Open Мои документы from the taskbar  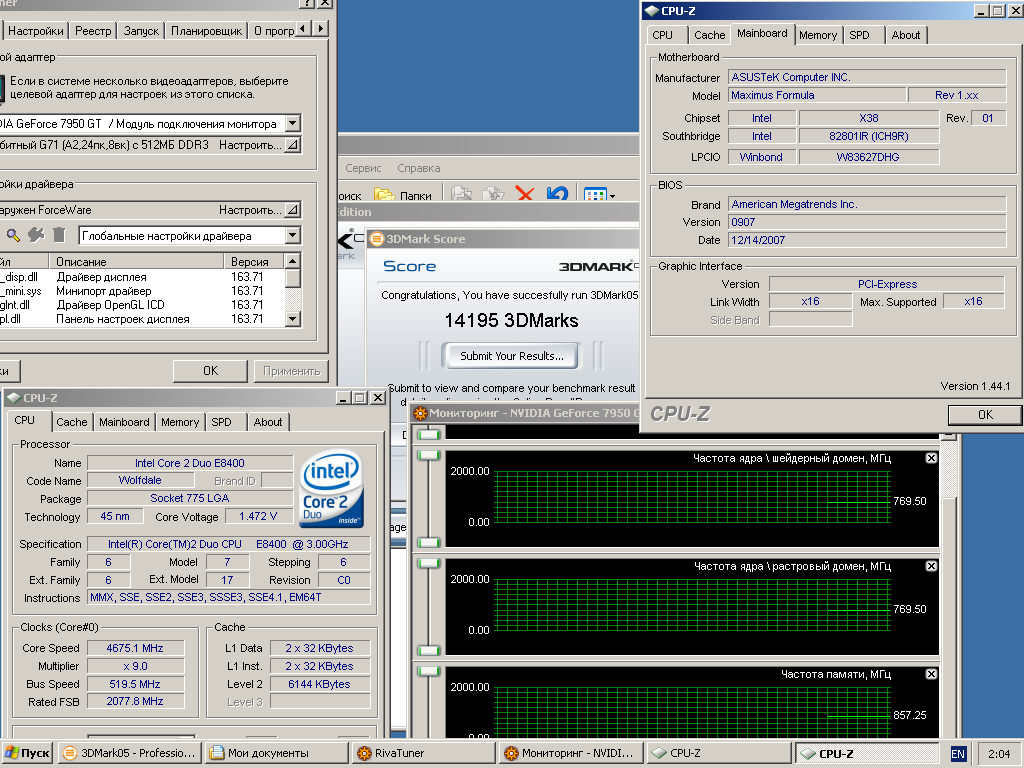(276, 753)
